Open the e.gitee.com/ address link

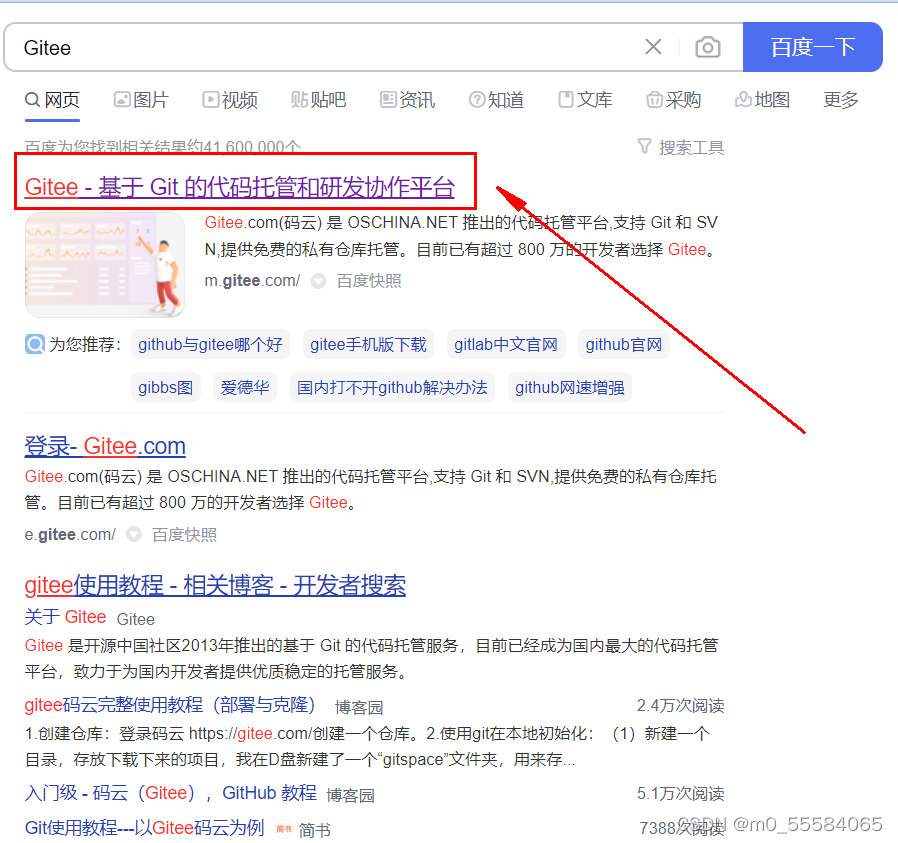click(x=70, y=534)
